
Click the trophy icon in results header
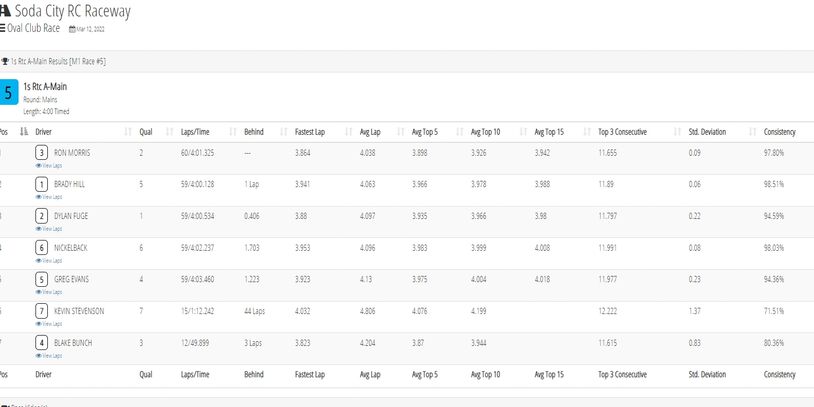coord(5,61)
